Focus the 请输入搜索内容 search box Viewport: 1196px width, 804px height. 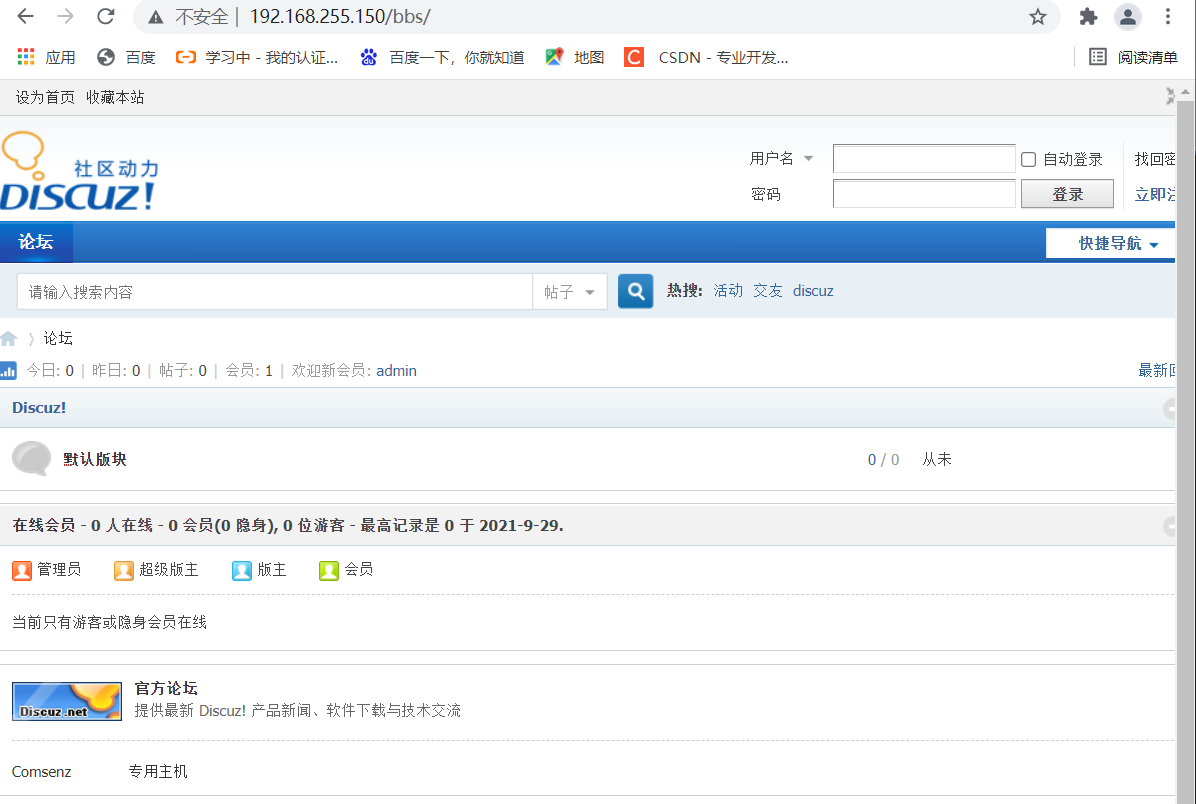275,292
